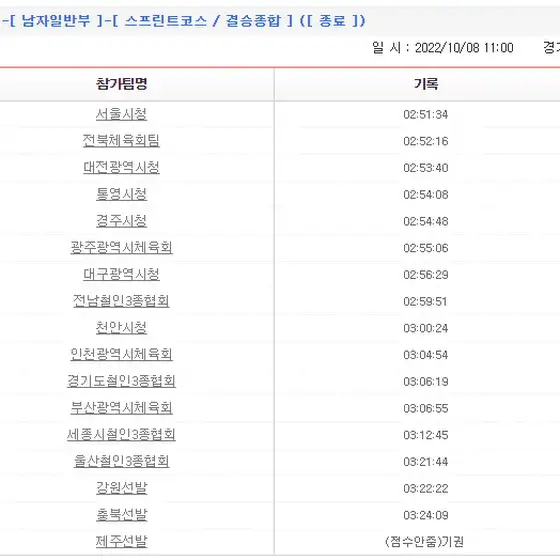The width and height of the screenshot is (560, 560).
Task: Click the 천안시청 team link
Action: 121,328
